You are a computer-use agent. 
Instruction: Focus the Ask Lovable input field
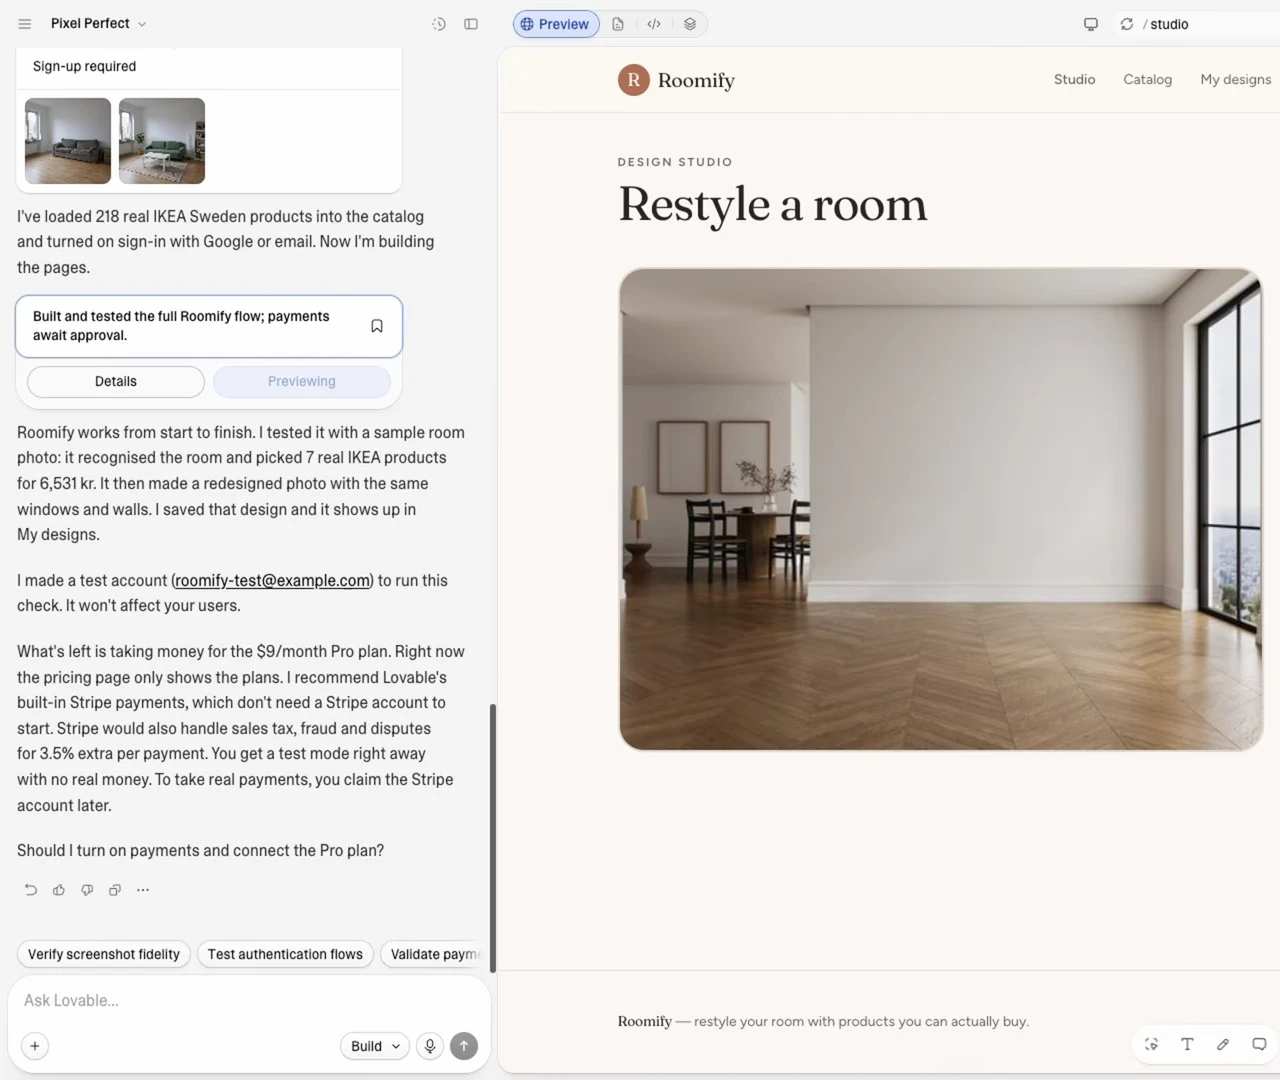[248, 1001]
